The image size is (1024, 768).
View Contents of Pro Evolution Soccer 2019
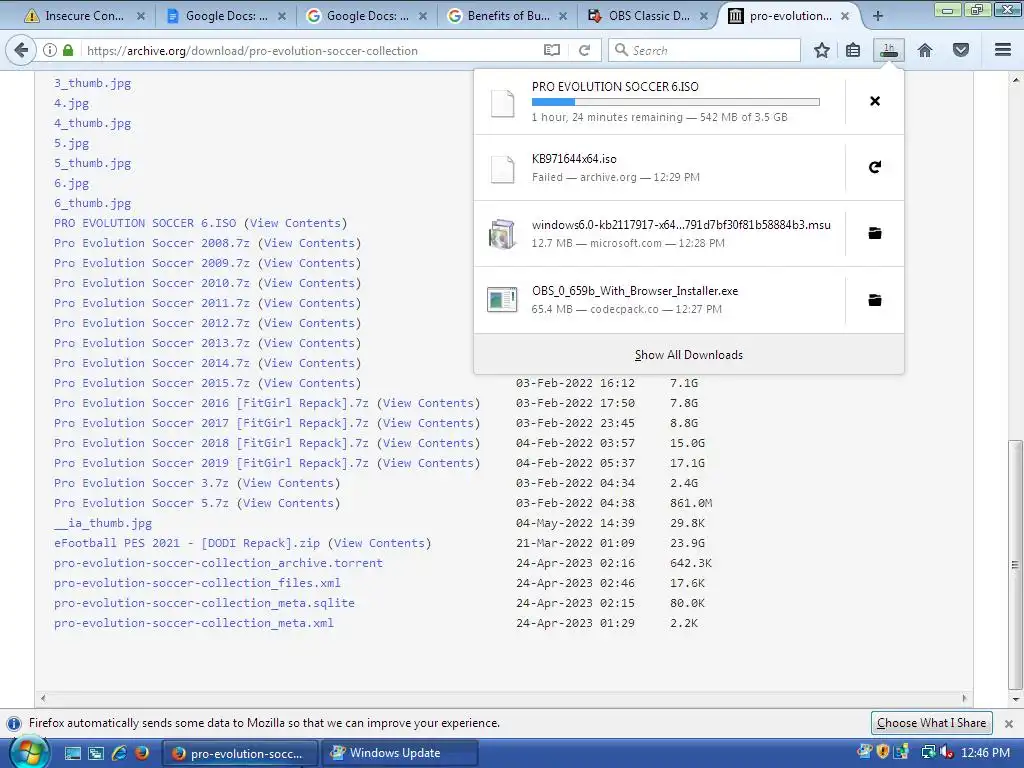pos(428,463)
